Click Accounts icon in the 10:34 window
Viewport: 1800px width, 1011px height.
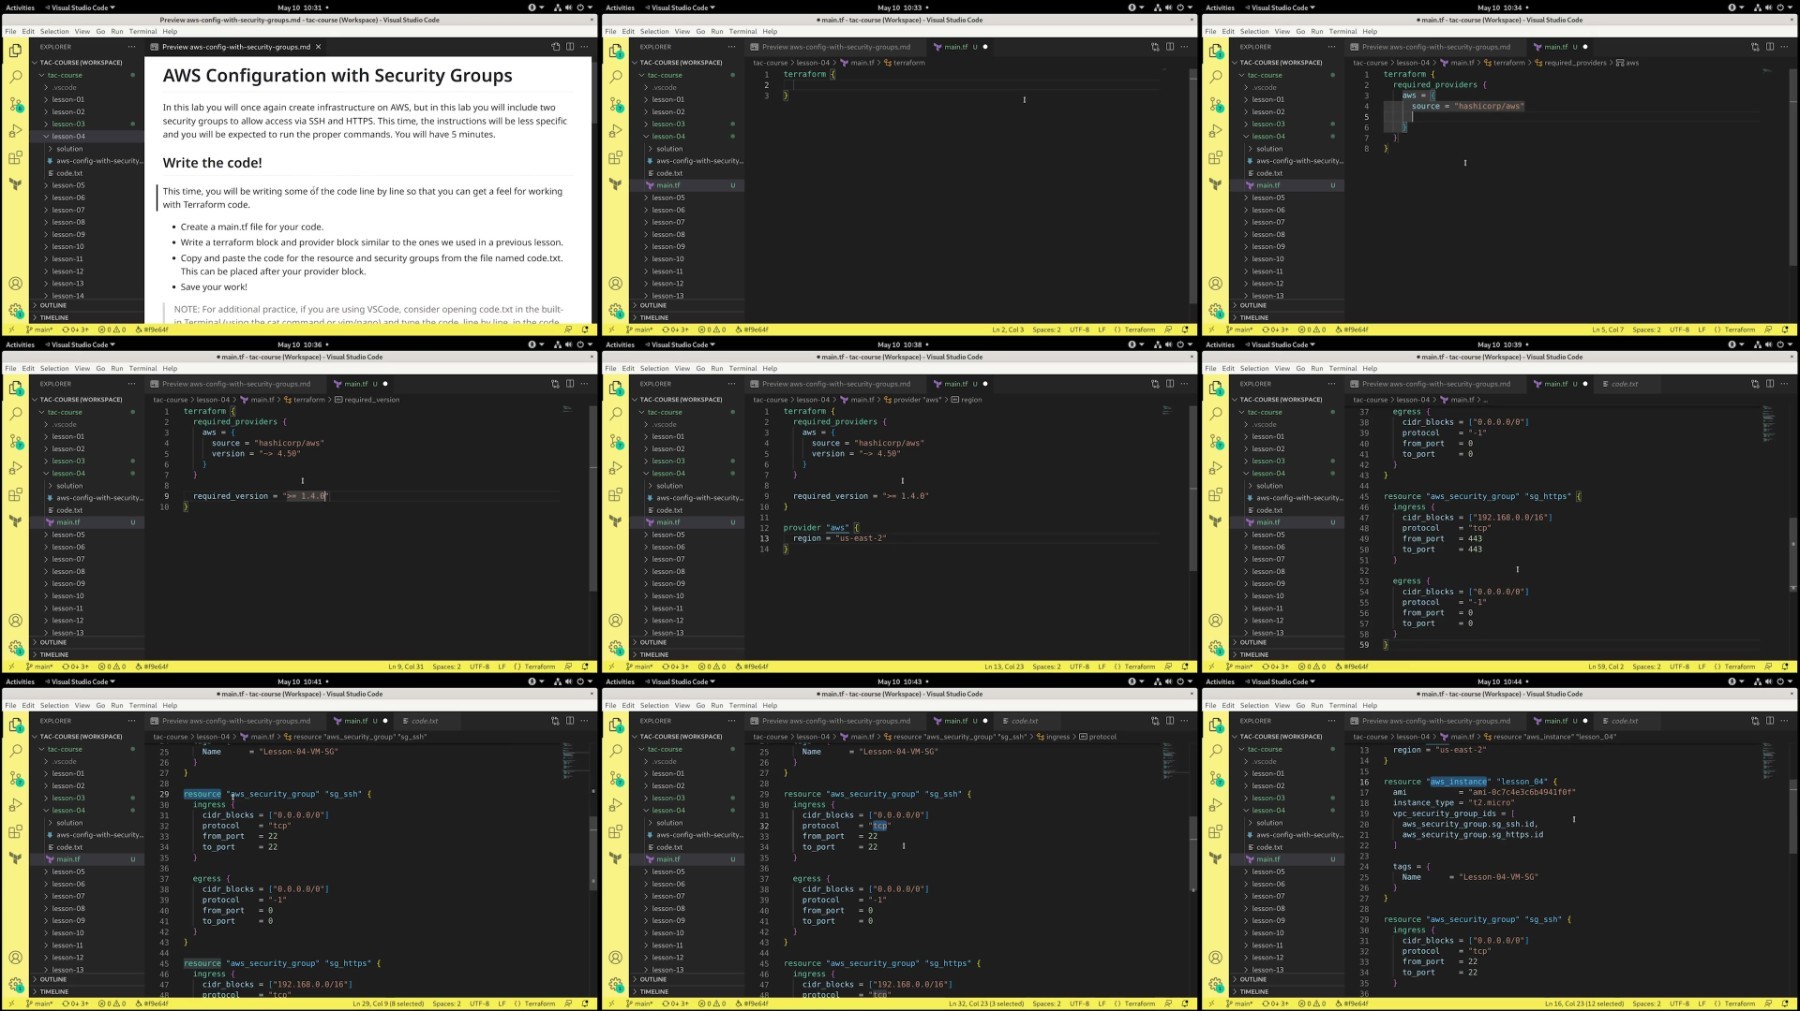pyautogui.click(x=1215, y=284)
